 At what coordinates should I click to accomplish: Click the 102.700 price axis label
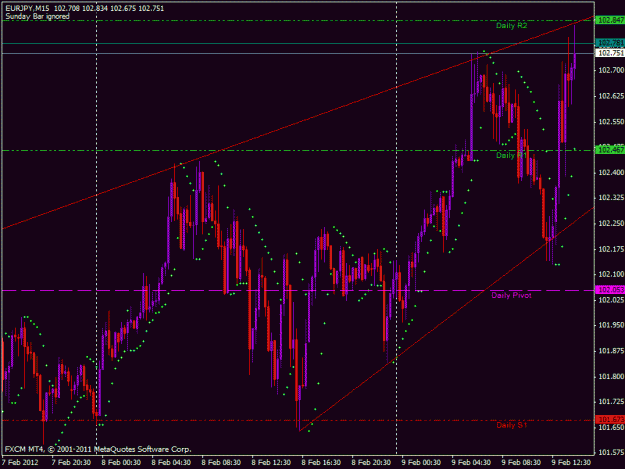point(611,70)
